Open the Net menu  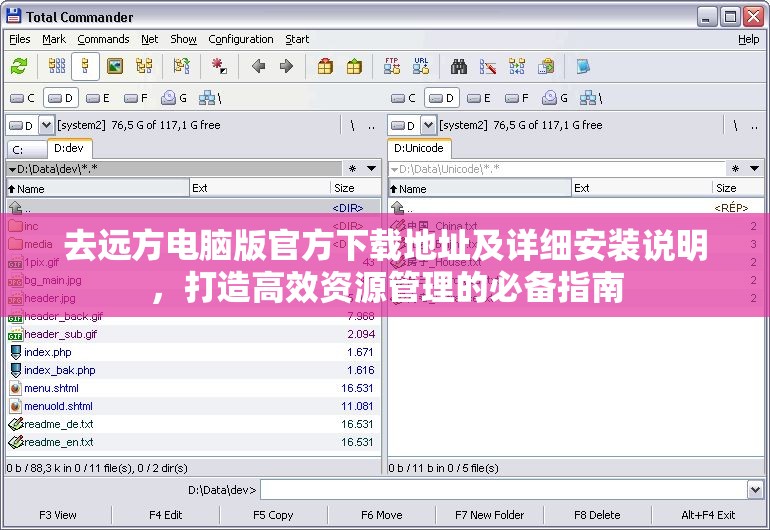(149, 39)
